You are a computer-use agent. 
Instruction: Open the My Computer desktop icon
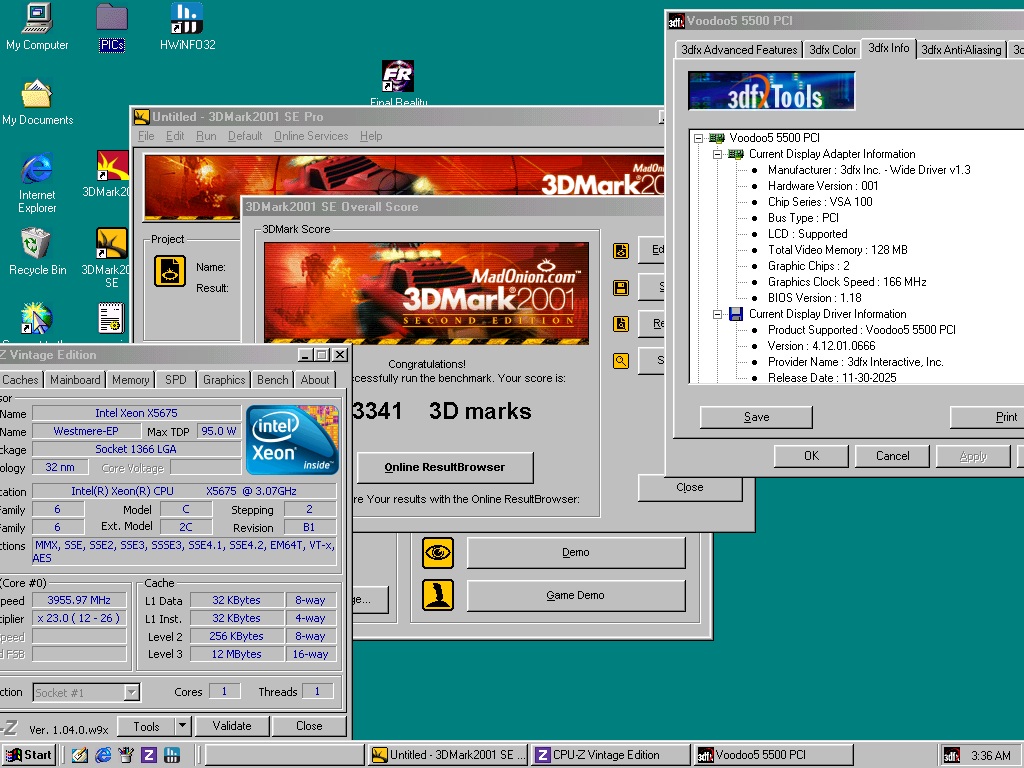click(x=37, y=26)
